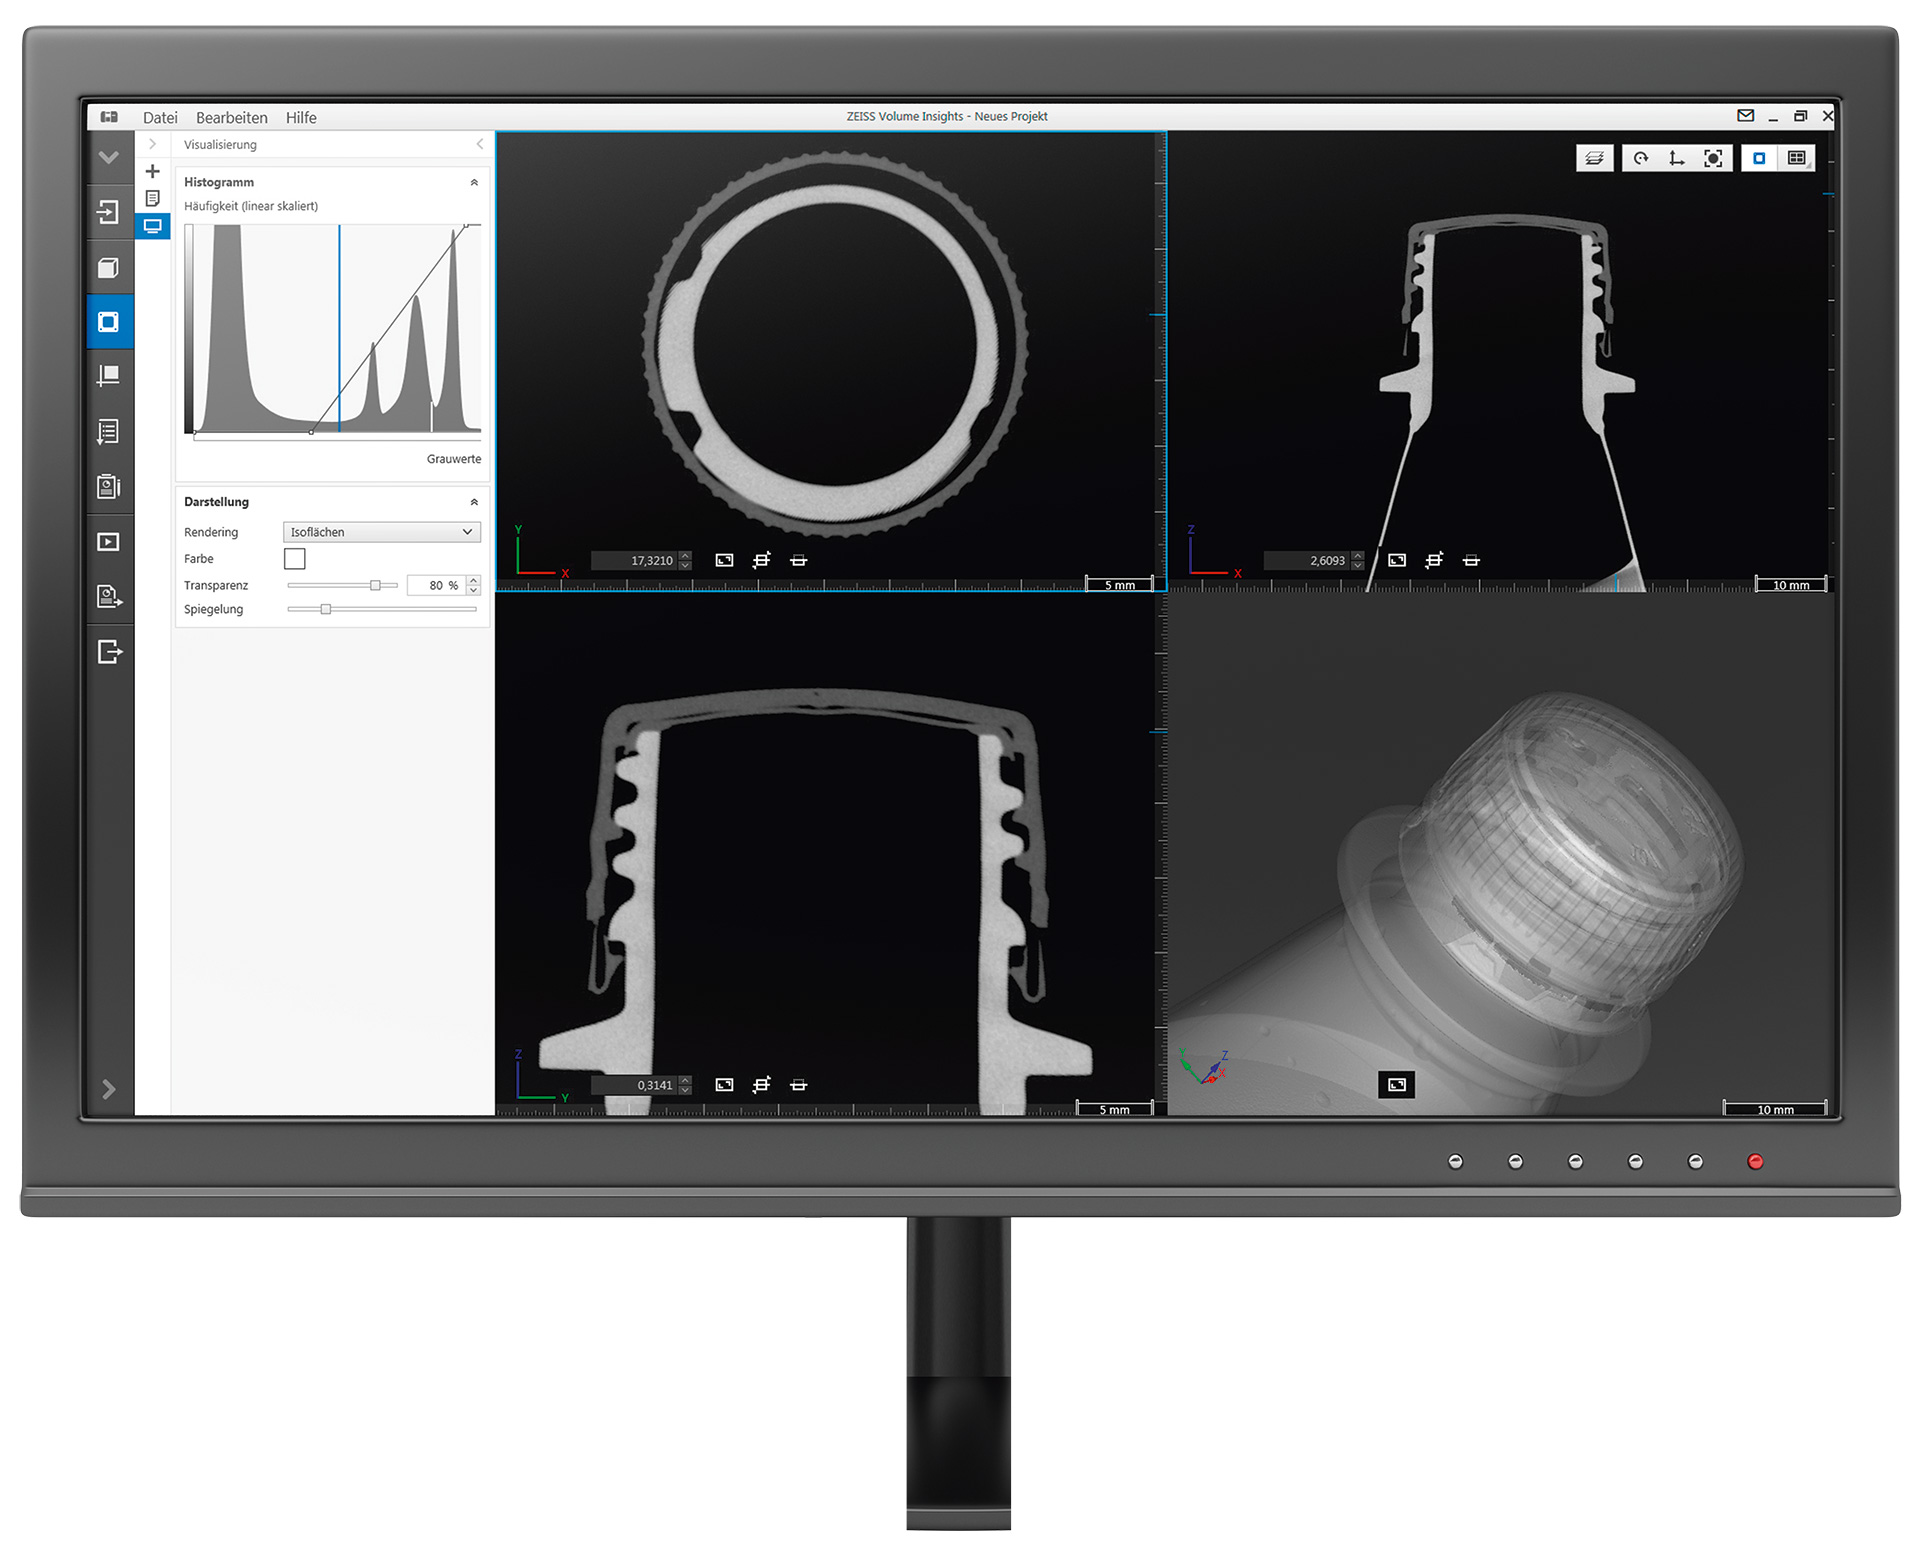Screen dimensions: 1920x1554
Task: Click the Transparenz slider handle
Action: 375,585
